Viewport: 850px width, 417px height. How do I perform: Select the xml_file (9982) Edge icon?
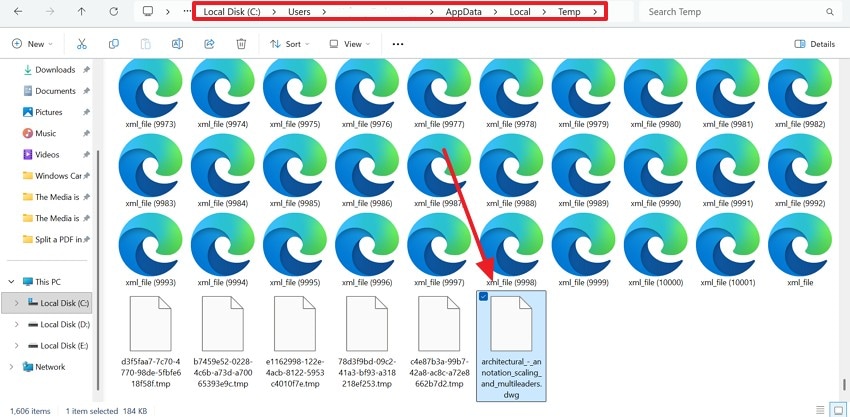[x=800, y=87]
